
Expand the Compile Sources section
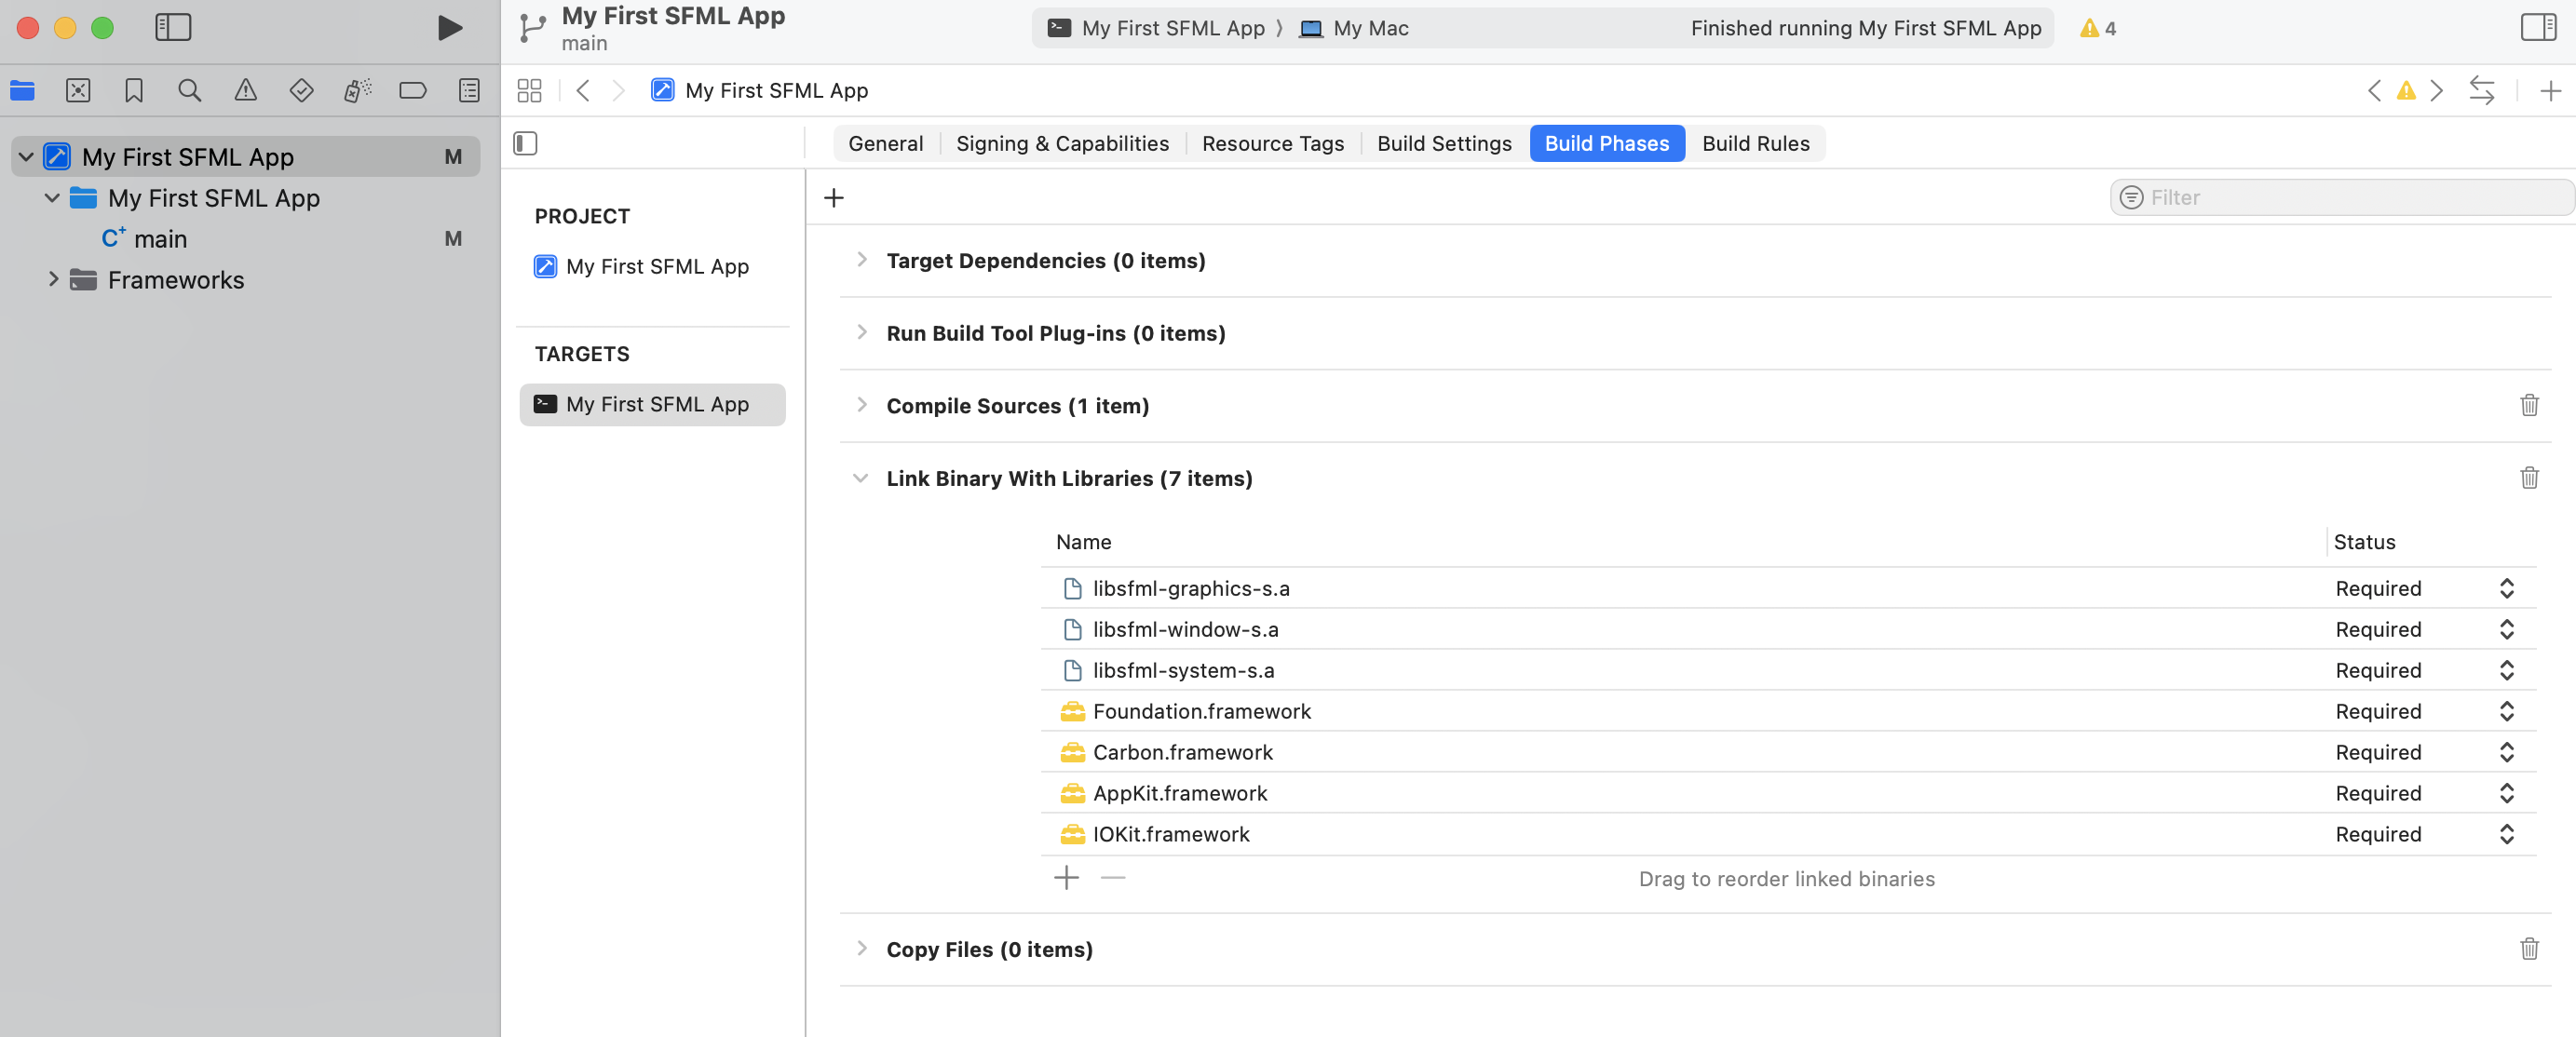click(x=862, y=405)
